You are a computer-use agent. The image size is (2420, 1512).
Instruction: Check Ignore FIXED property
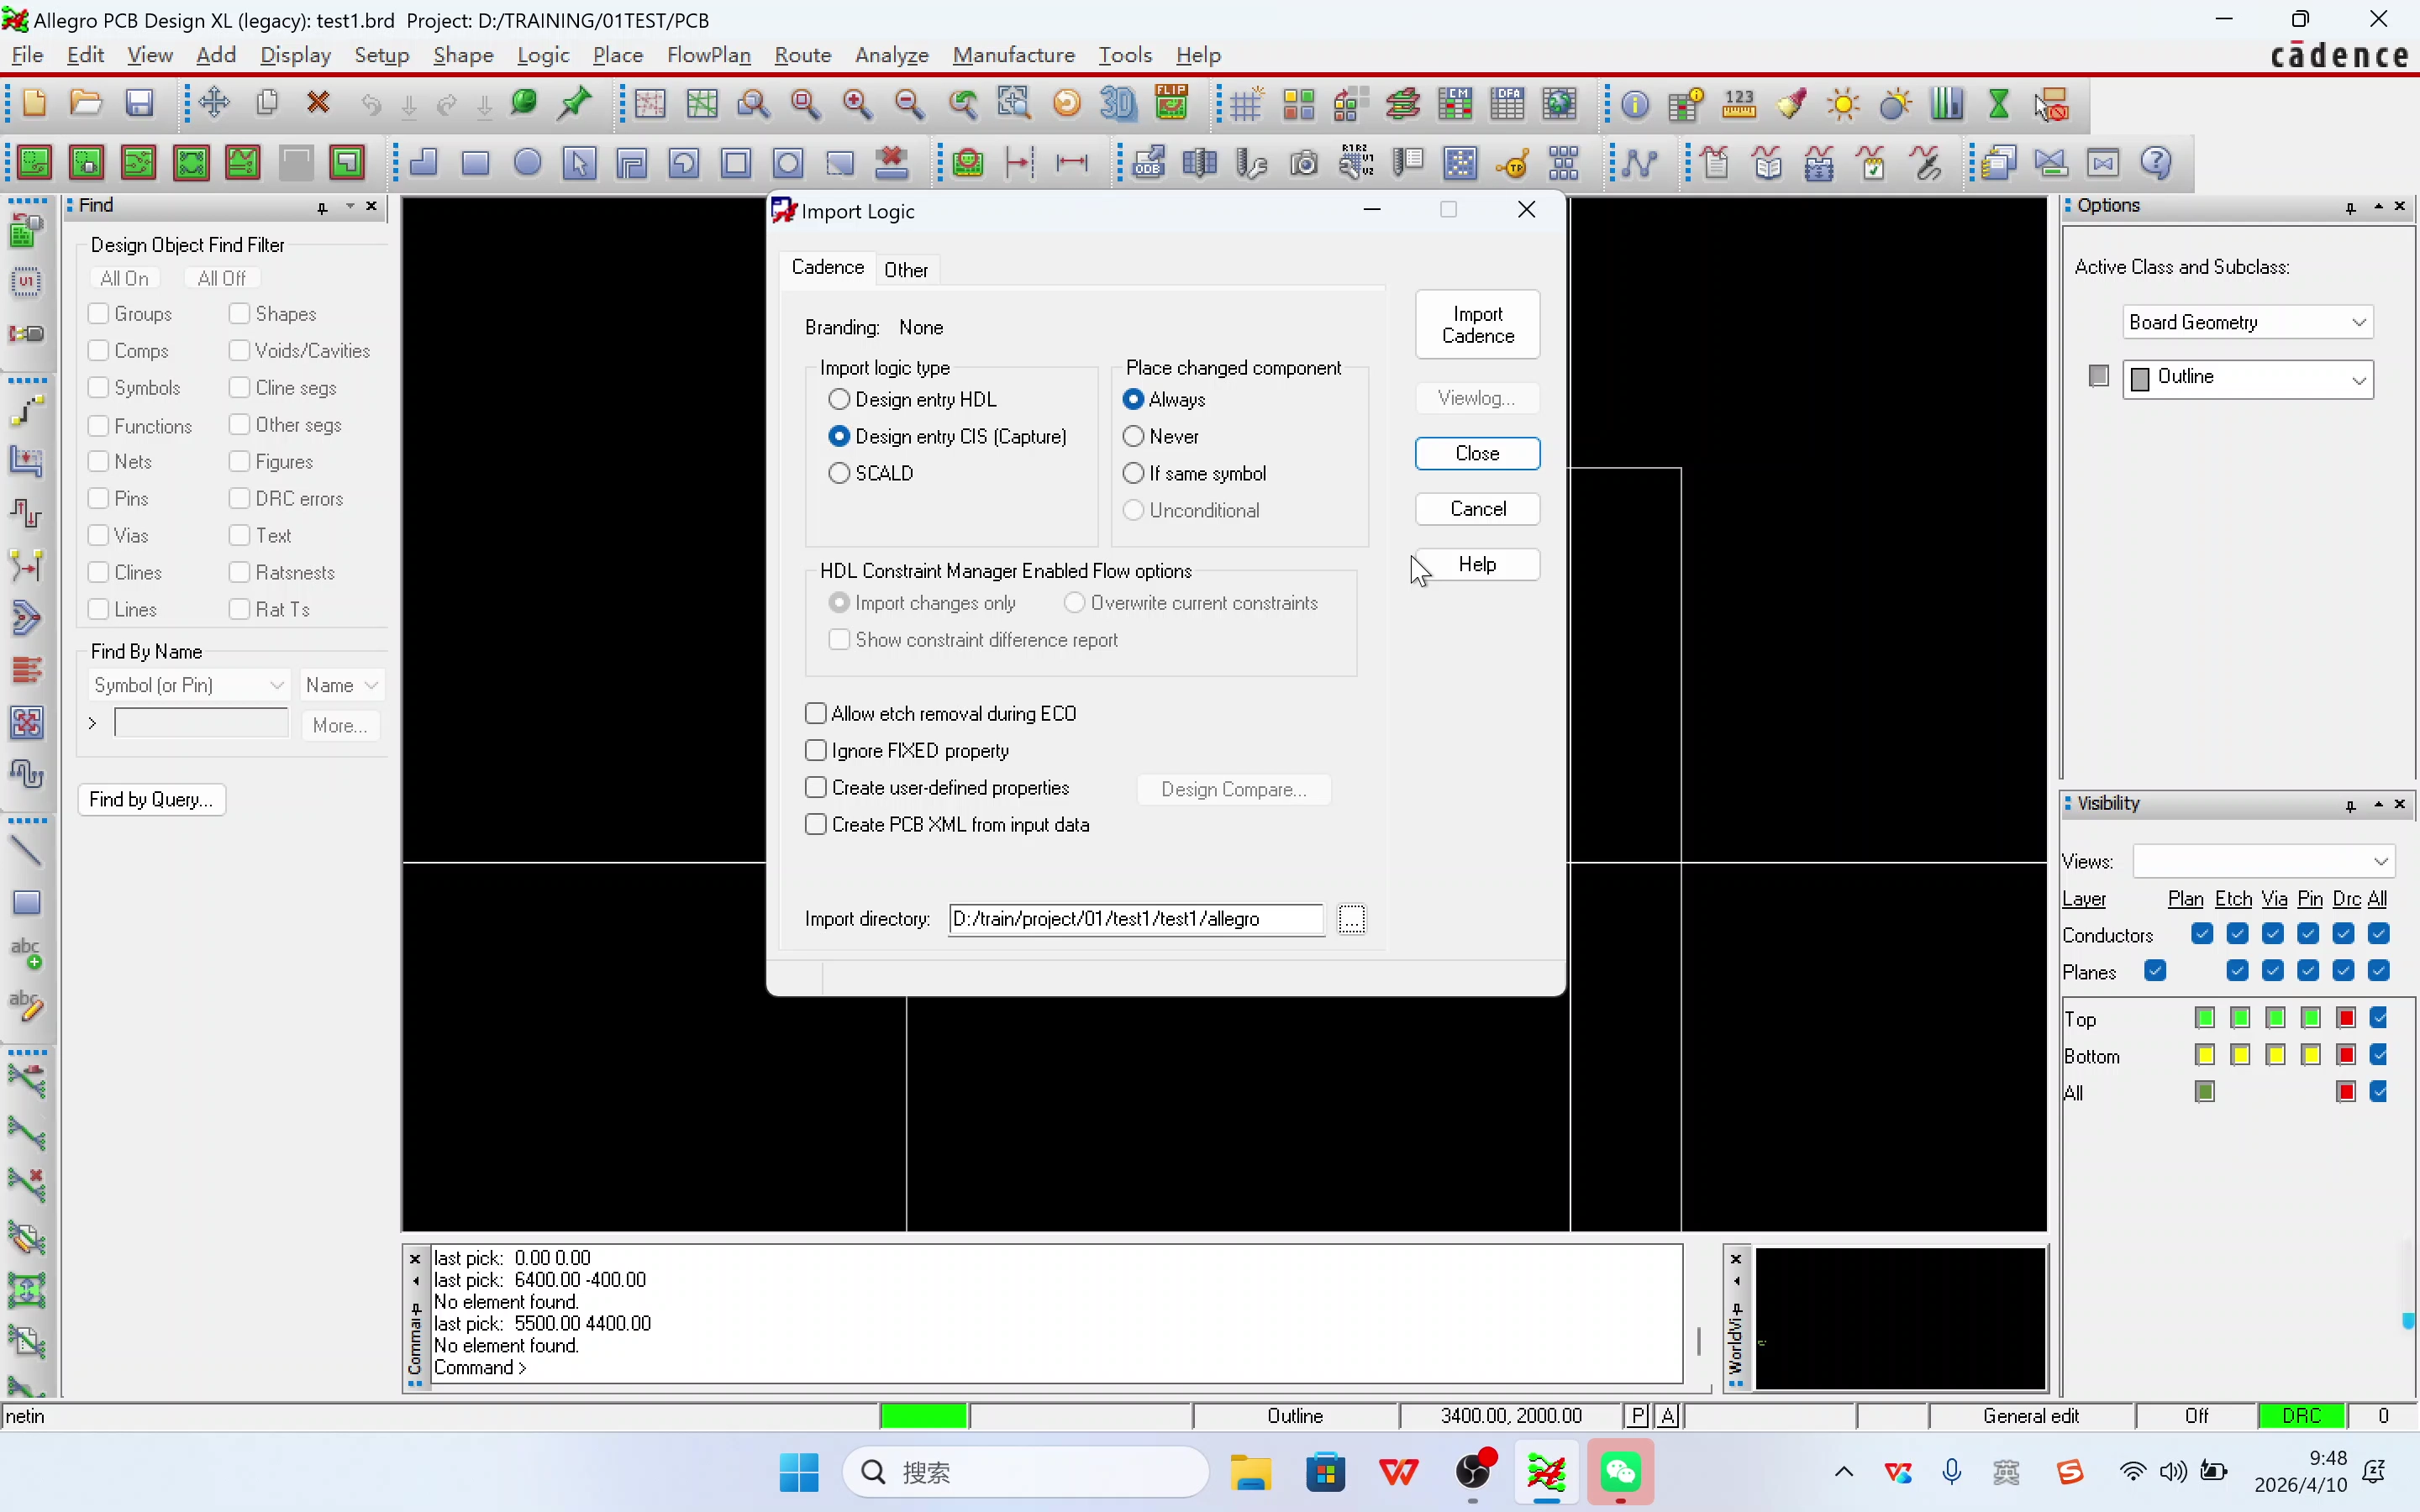tap(816, 750)
